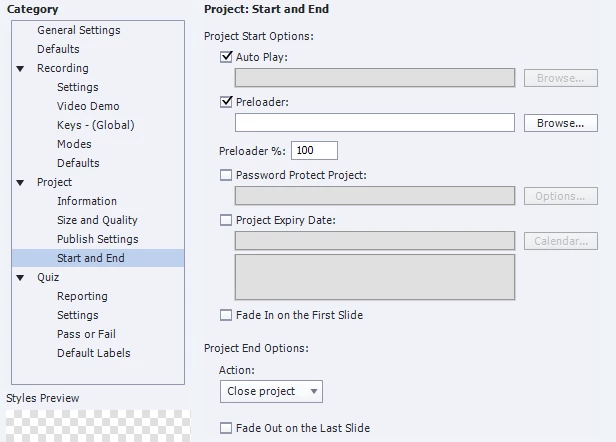
Task: Collapse the Quiz category tree arrow
Action: [20, 278]
